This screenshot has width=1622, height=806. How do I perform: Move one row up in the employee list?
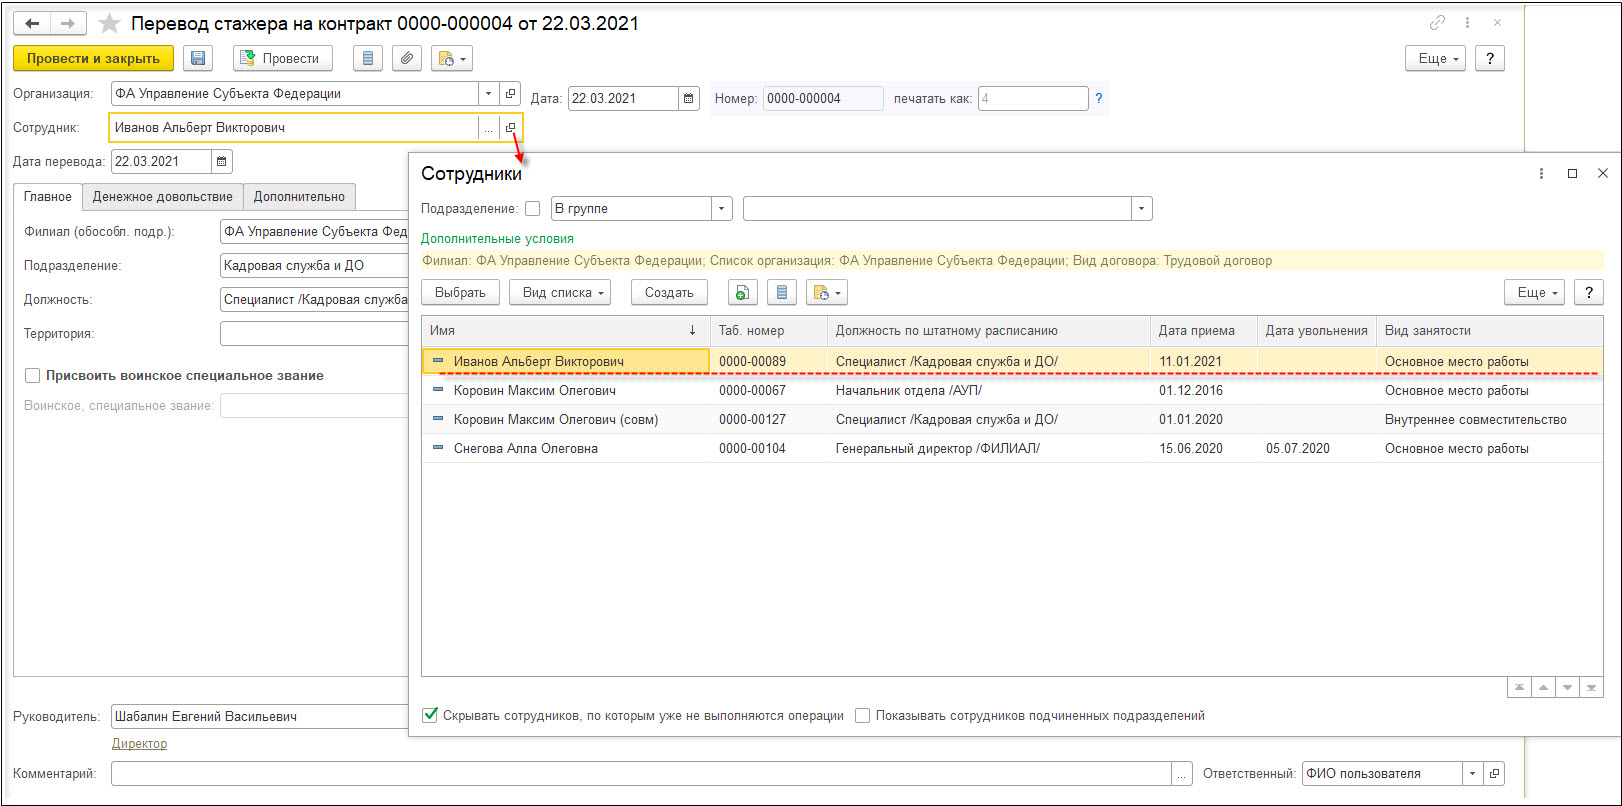point(1543,687)
